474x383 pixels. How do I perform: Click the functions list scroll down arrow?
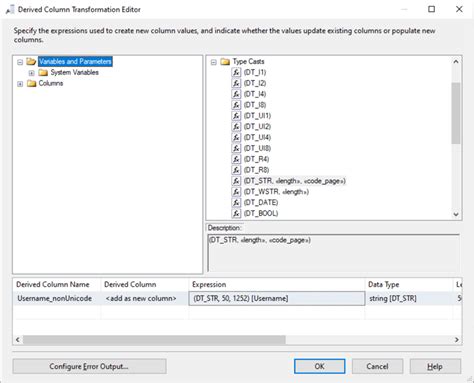[456, 214]
